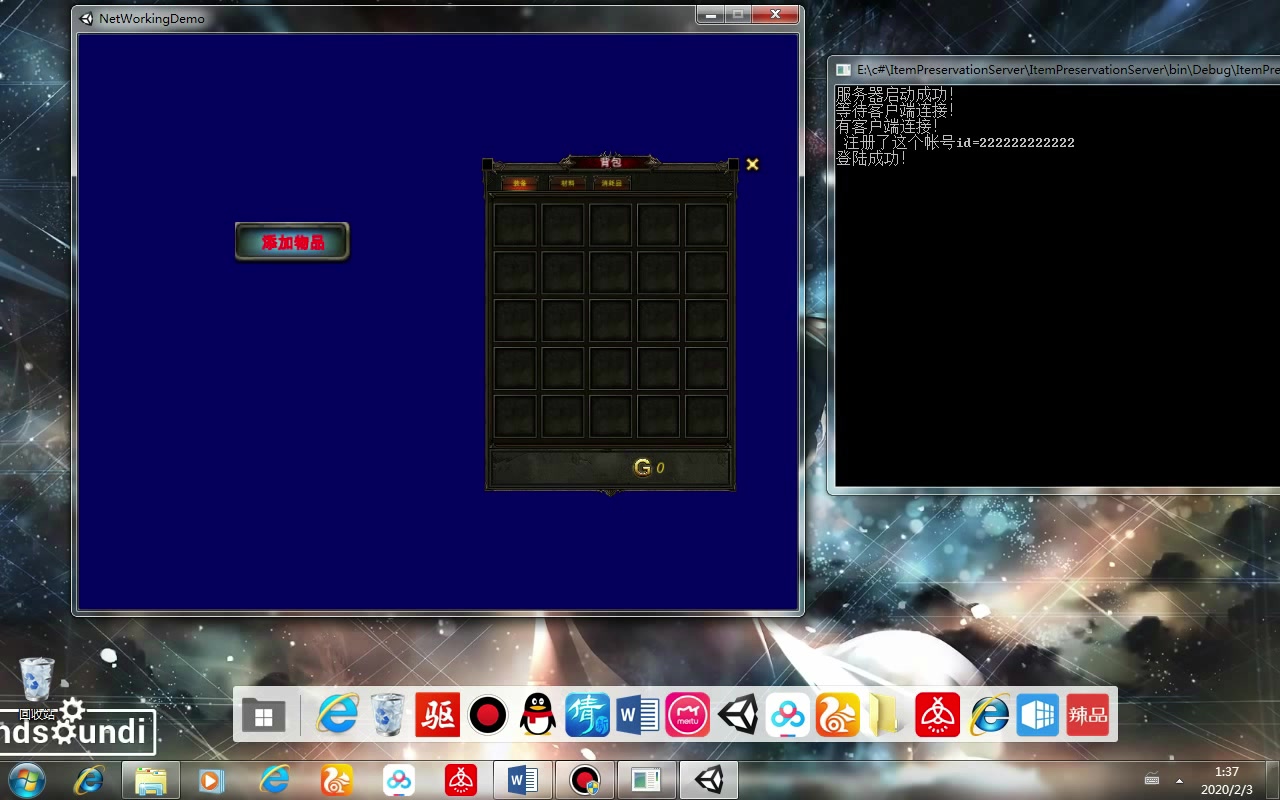The height and width of the screenshot is (800, 1280).
Task: Open the Windows tiles icon in dock
Action: tap(264, 716)
